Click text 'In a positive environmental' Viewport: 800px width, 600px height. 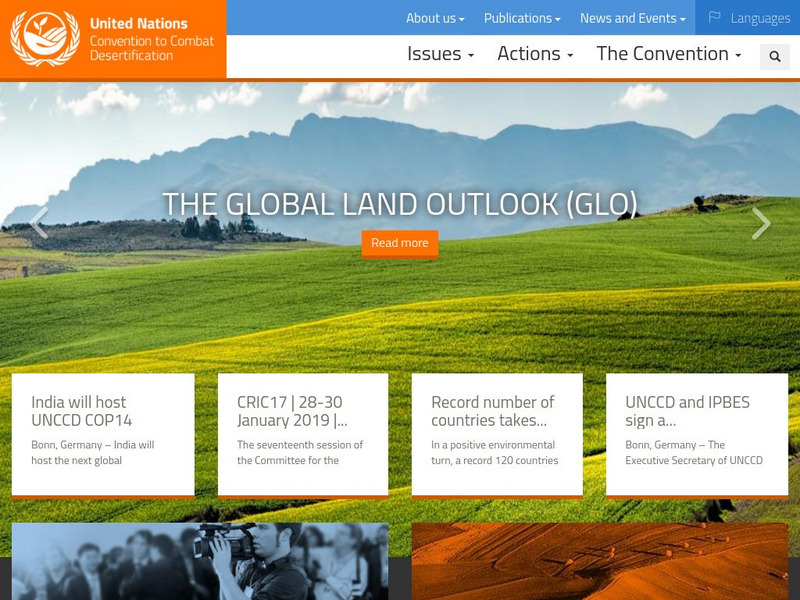coord(493,445)
